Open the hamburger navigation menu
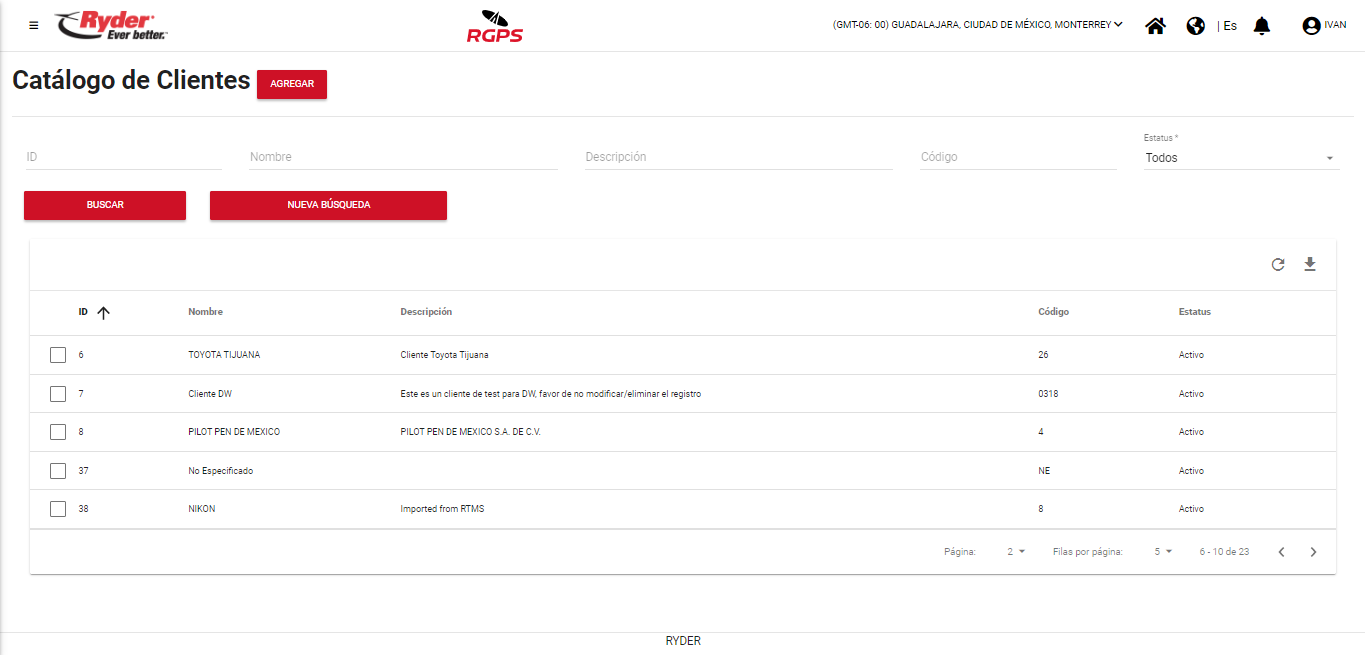 (x=34, y=26)
